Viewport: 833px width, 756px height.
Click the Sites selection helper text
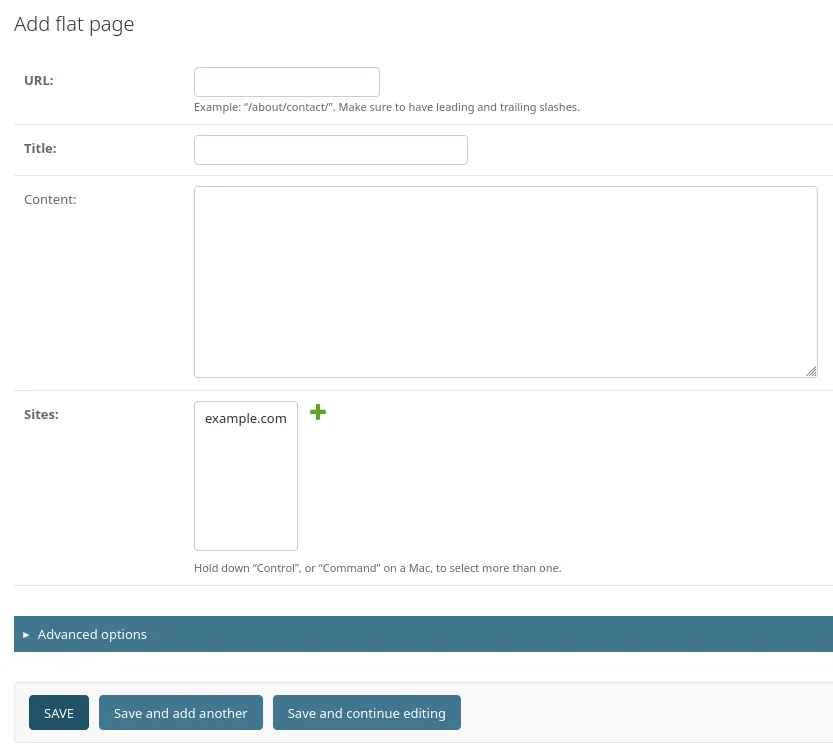(377, 567)
